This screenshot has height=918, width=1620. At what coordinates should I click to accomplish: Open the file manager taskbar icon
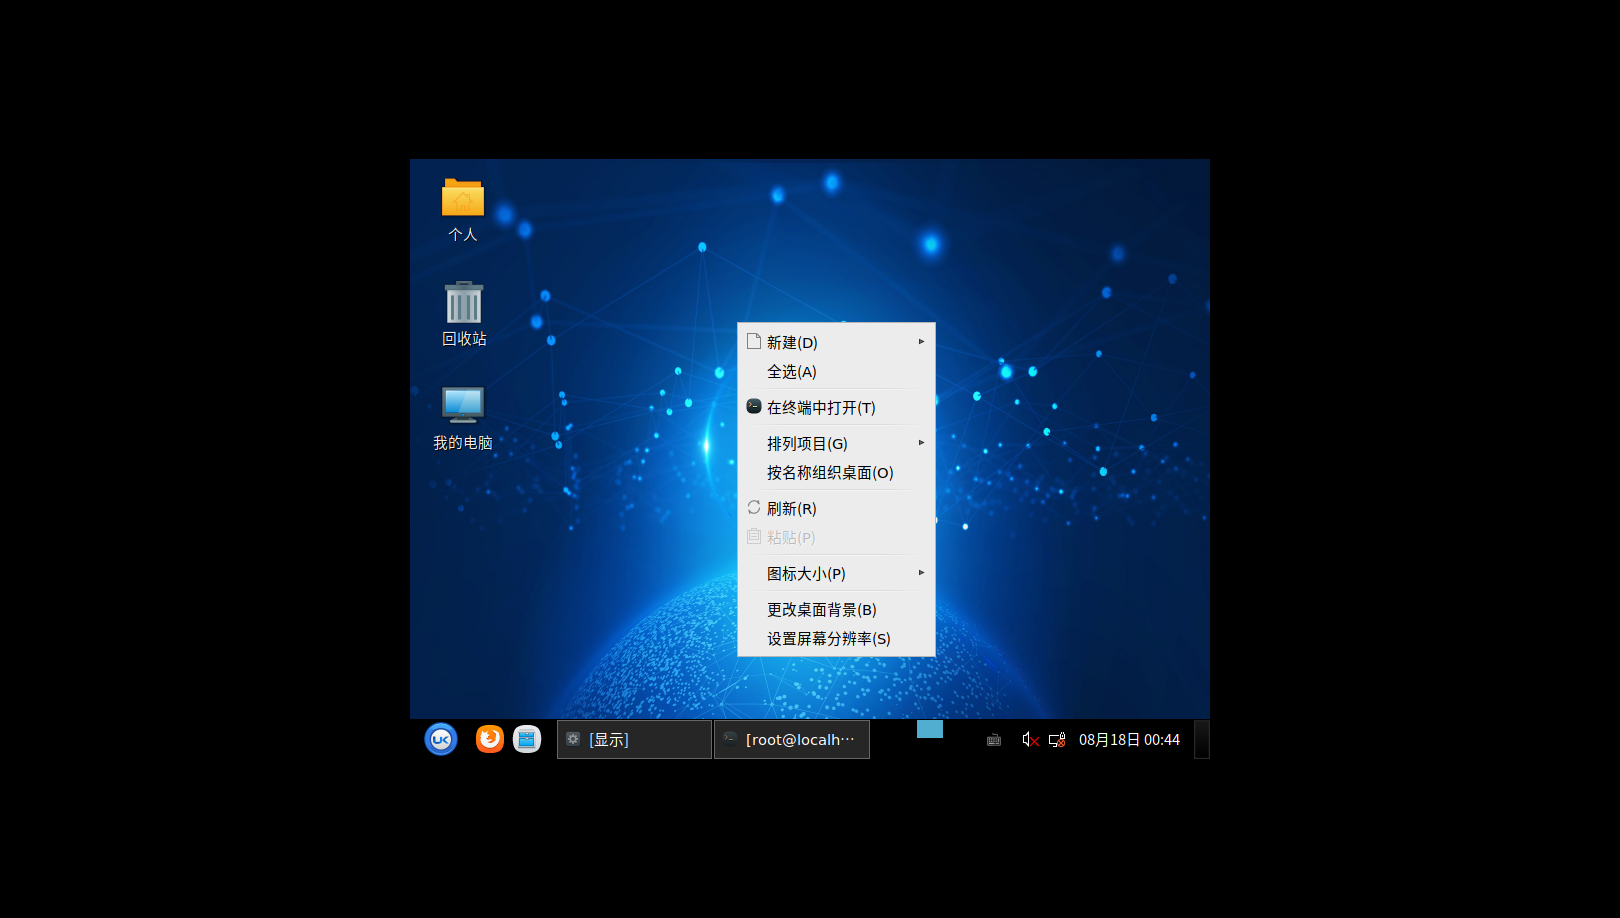pyautogui.click(x=527, y=739)
